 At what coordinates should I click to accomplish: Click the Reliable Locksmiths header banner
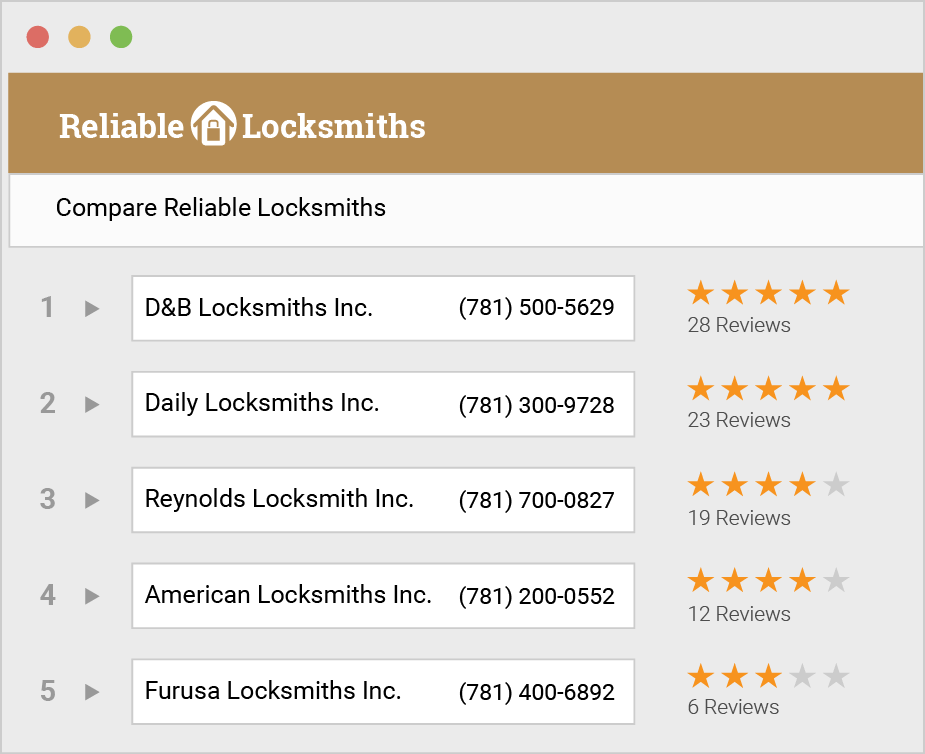(466, 122)
